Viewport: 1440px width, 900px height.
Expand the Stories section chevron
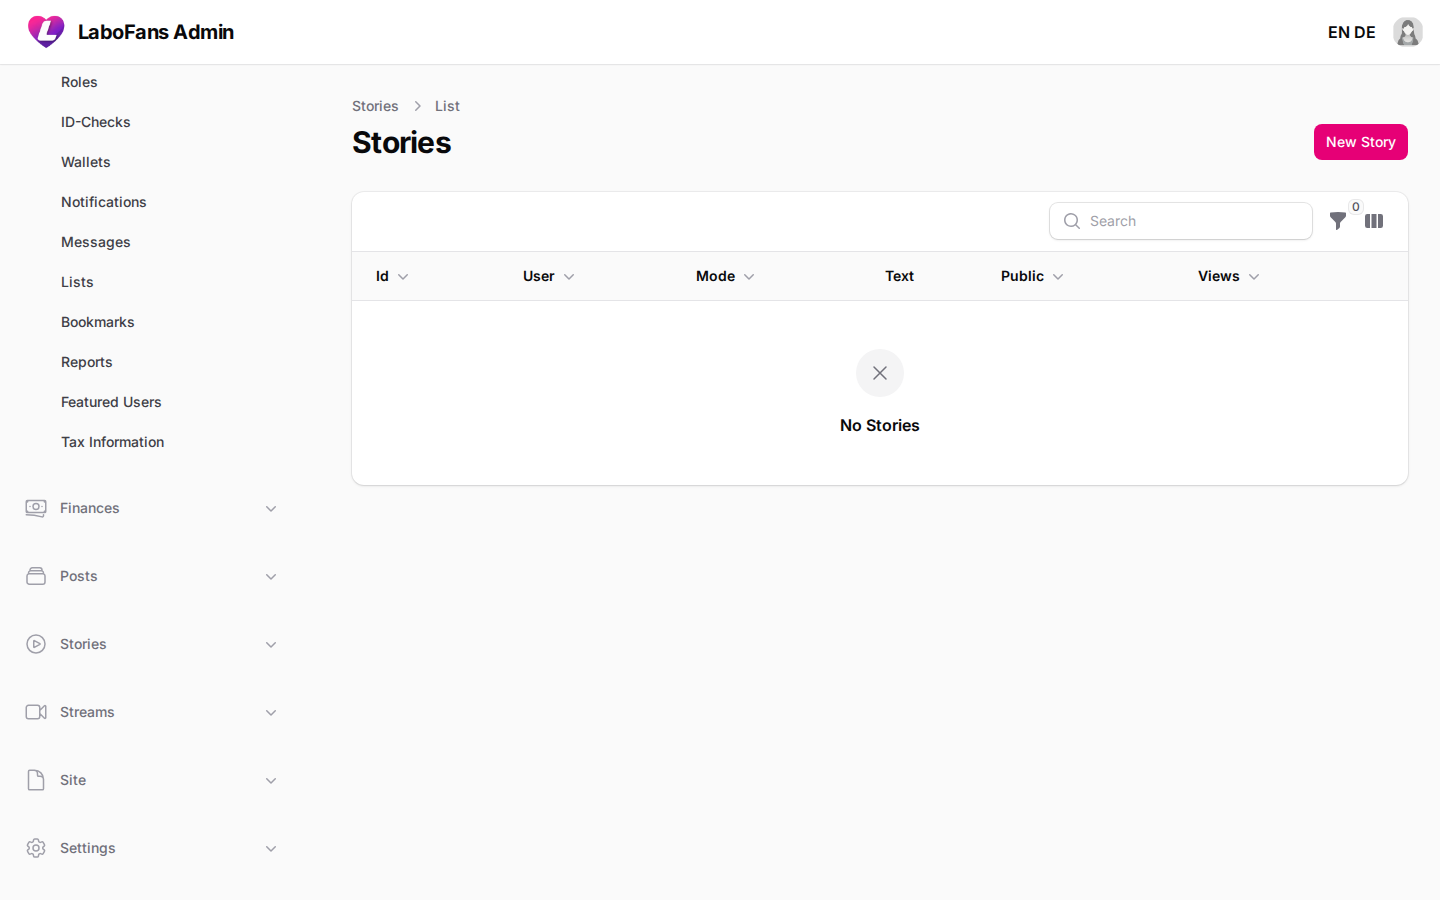click(x=271, y=644)
